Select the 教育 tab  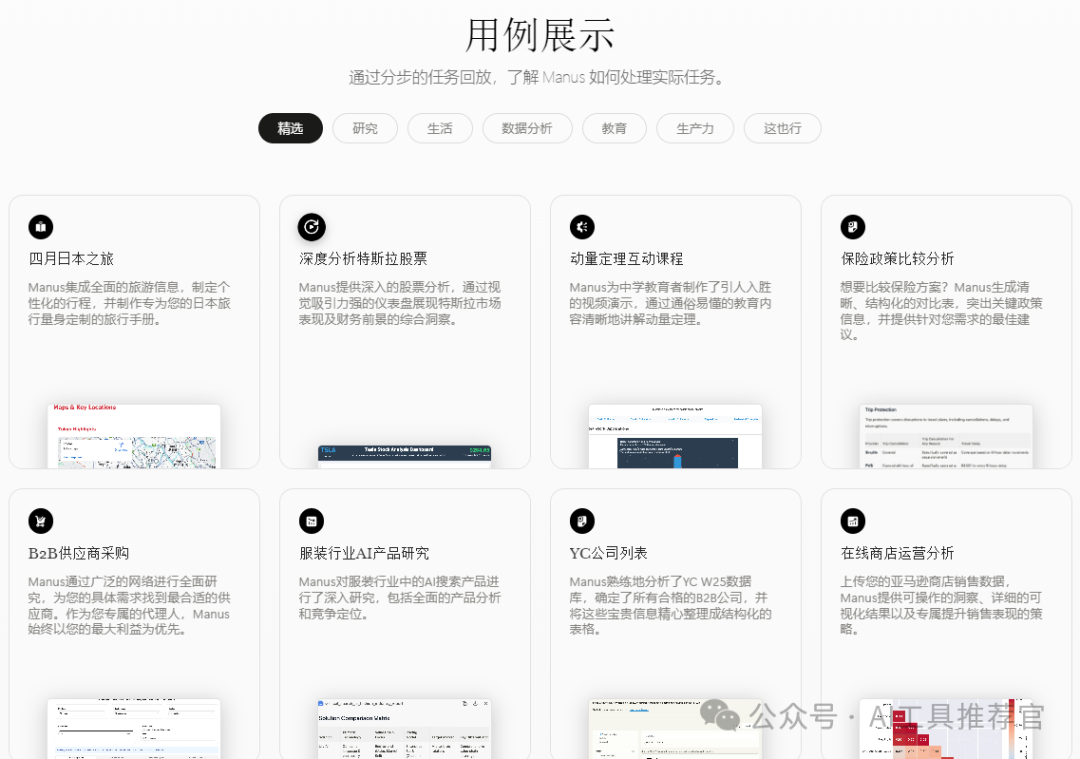(614, 128)
